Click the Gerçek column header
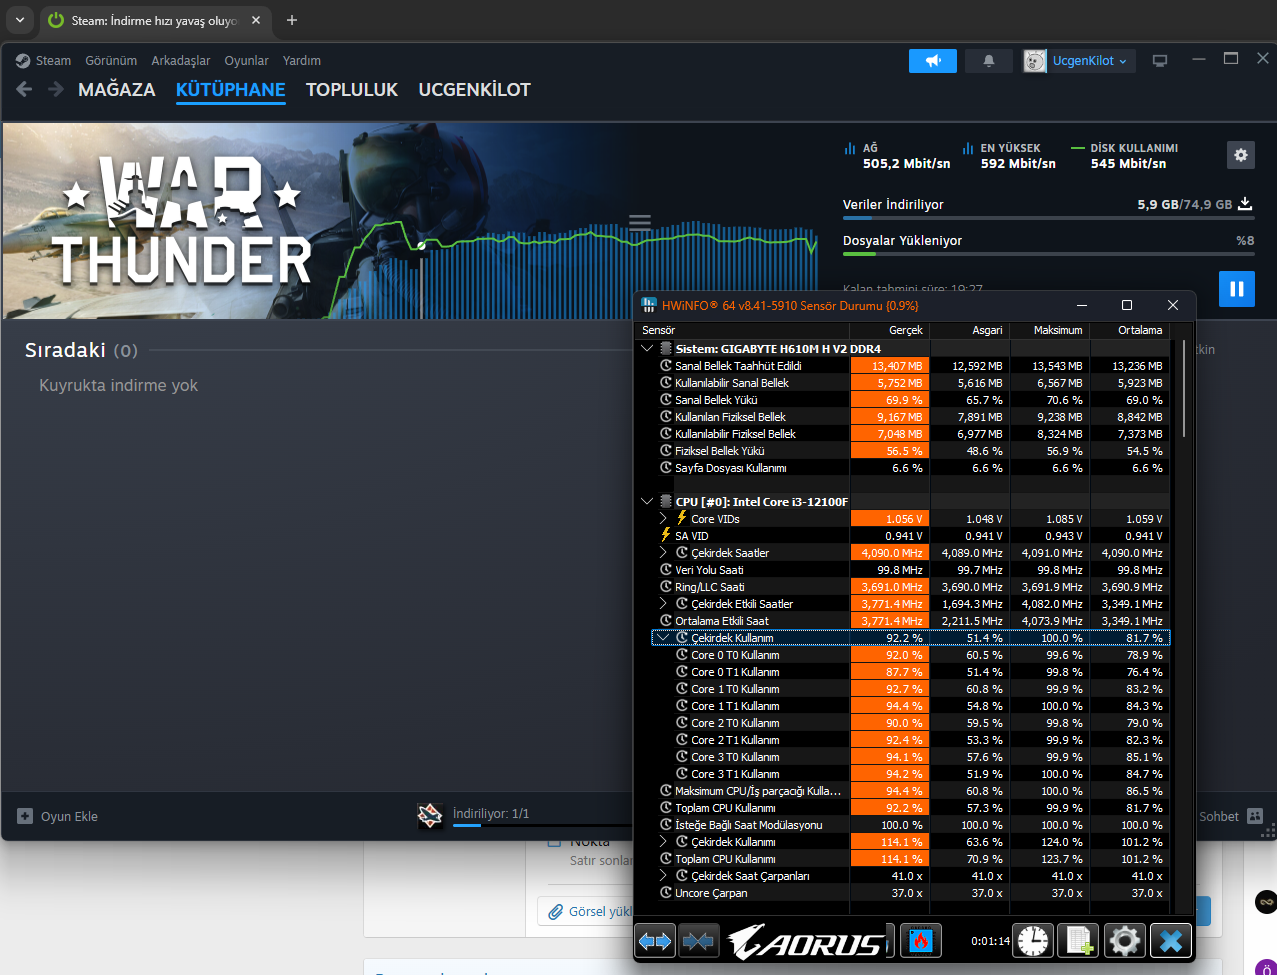Image resolution: width=1277 pixels, height=975 pixels. point(890,330)
